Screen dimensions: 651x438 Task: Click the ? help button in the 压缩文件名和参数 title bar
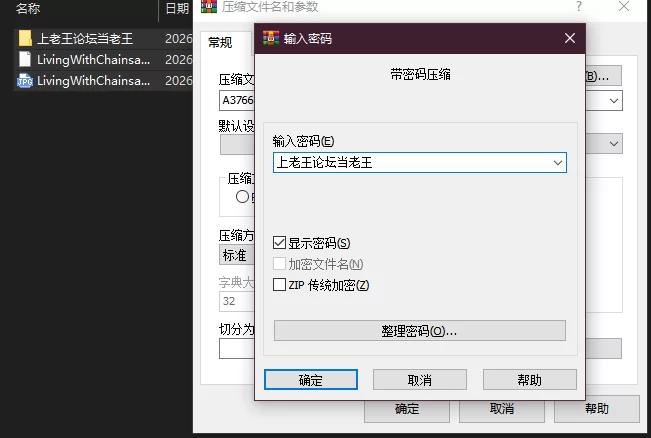pos(579,6)
